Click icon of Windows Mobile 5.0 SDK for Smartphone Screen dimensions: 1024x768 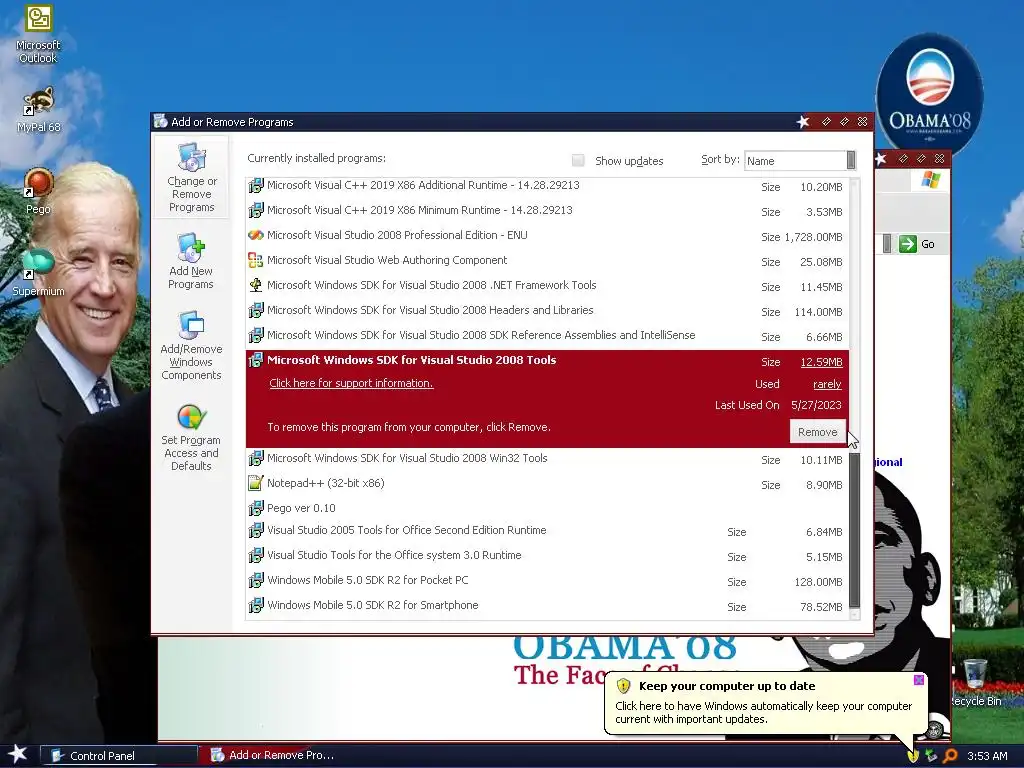click(x=256, y=605)
